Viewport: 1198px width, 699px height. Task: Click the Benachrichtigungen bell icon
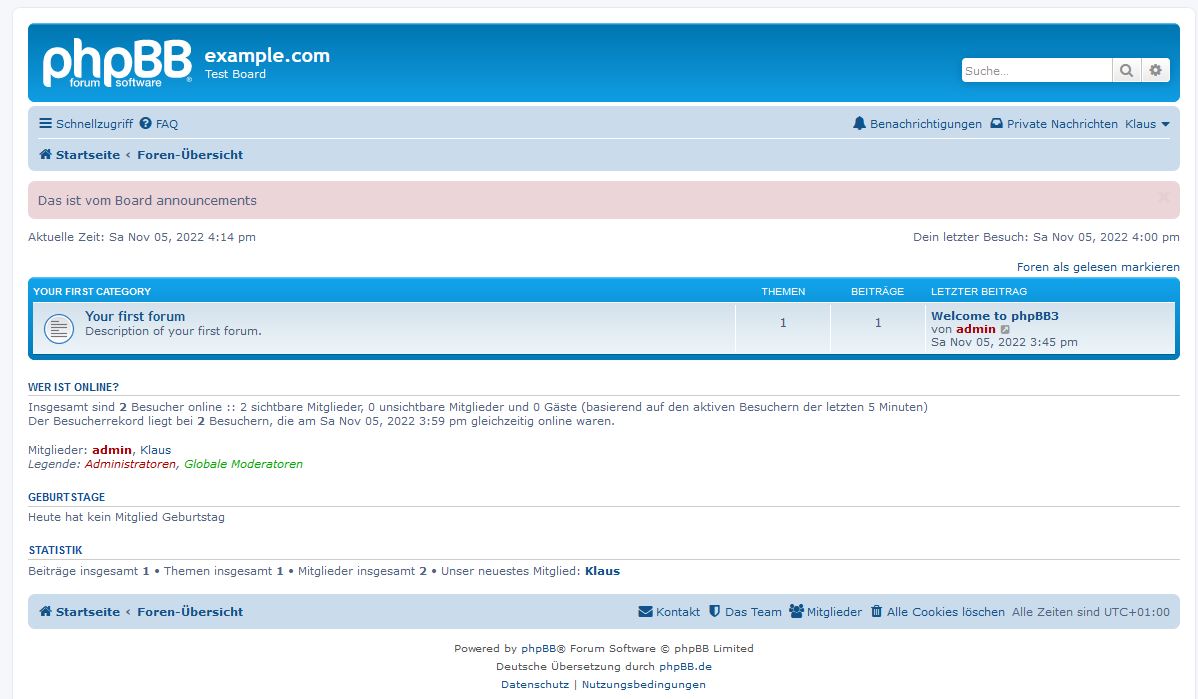(860, 123)
